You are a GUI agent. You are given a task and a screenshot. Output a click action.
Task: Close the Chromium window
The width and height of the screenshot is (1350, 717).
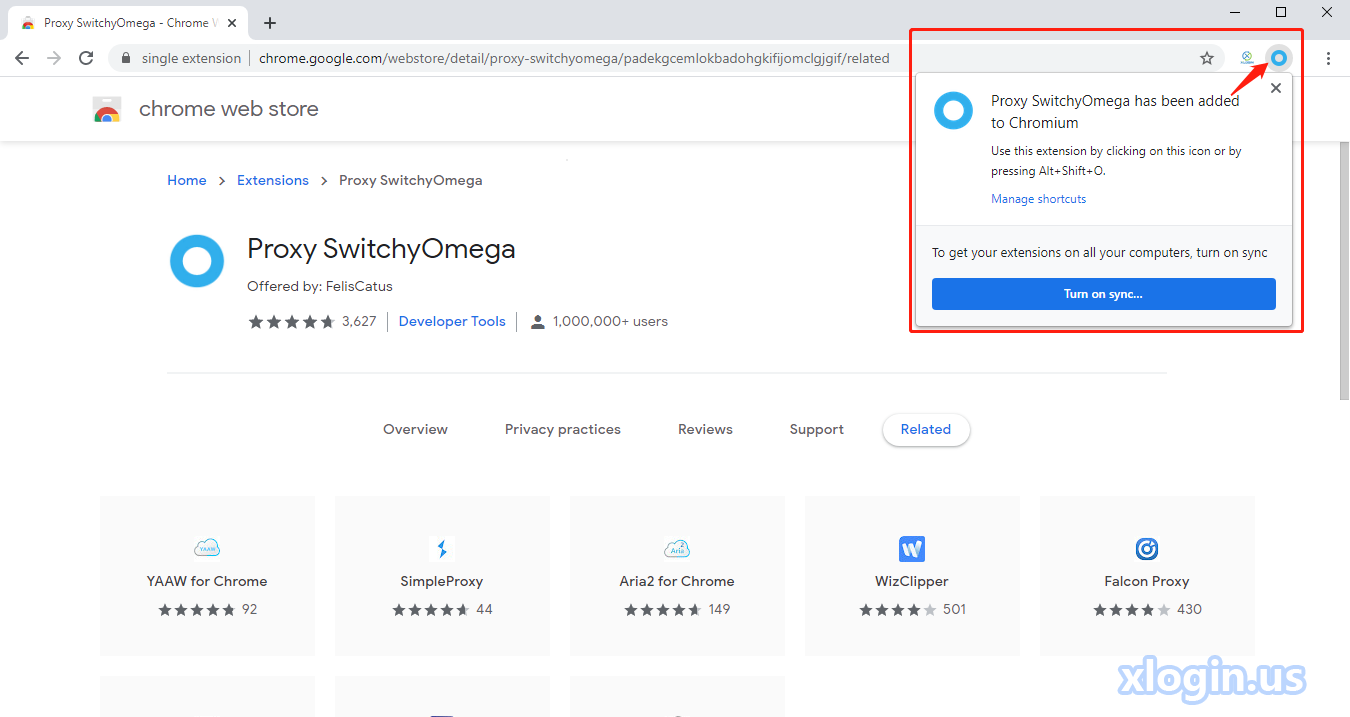point(1327,12)
